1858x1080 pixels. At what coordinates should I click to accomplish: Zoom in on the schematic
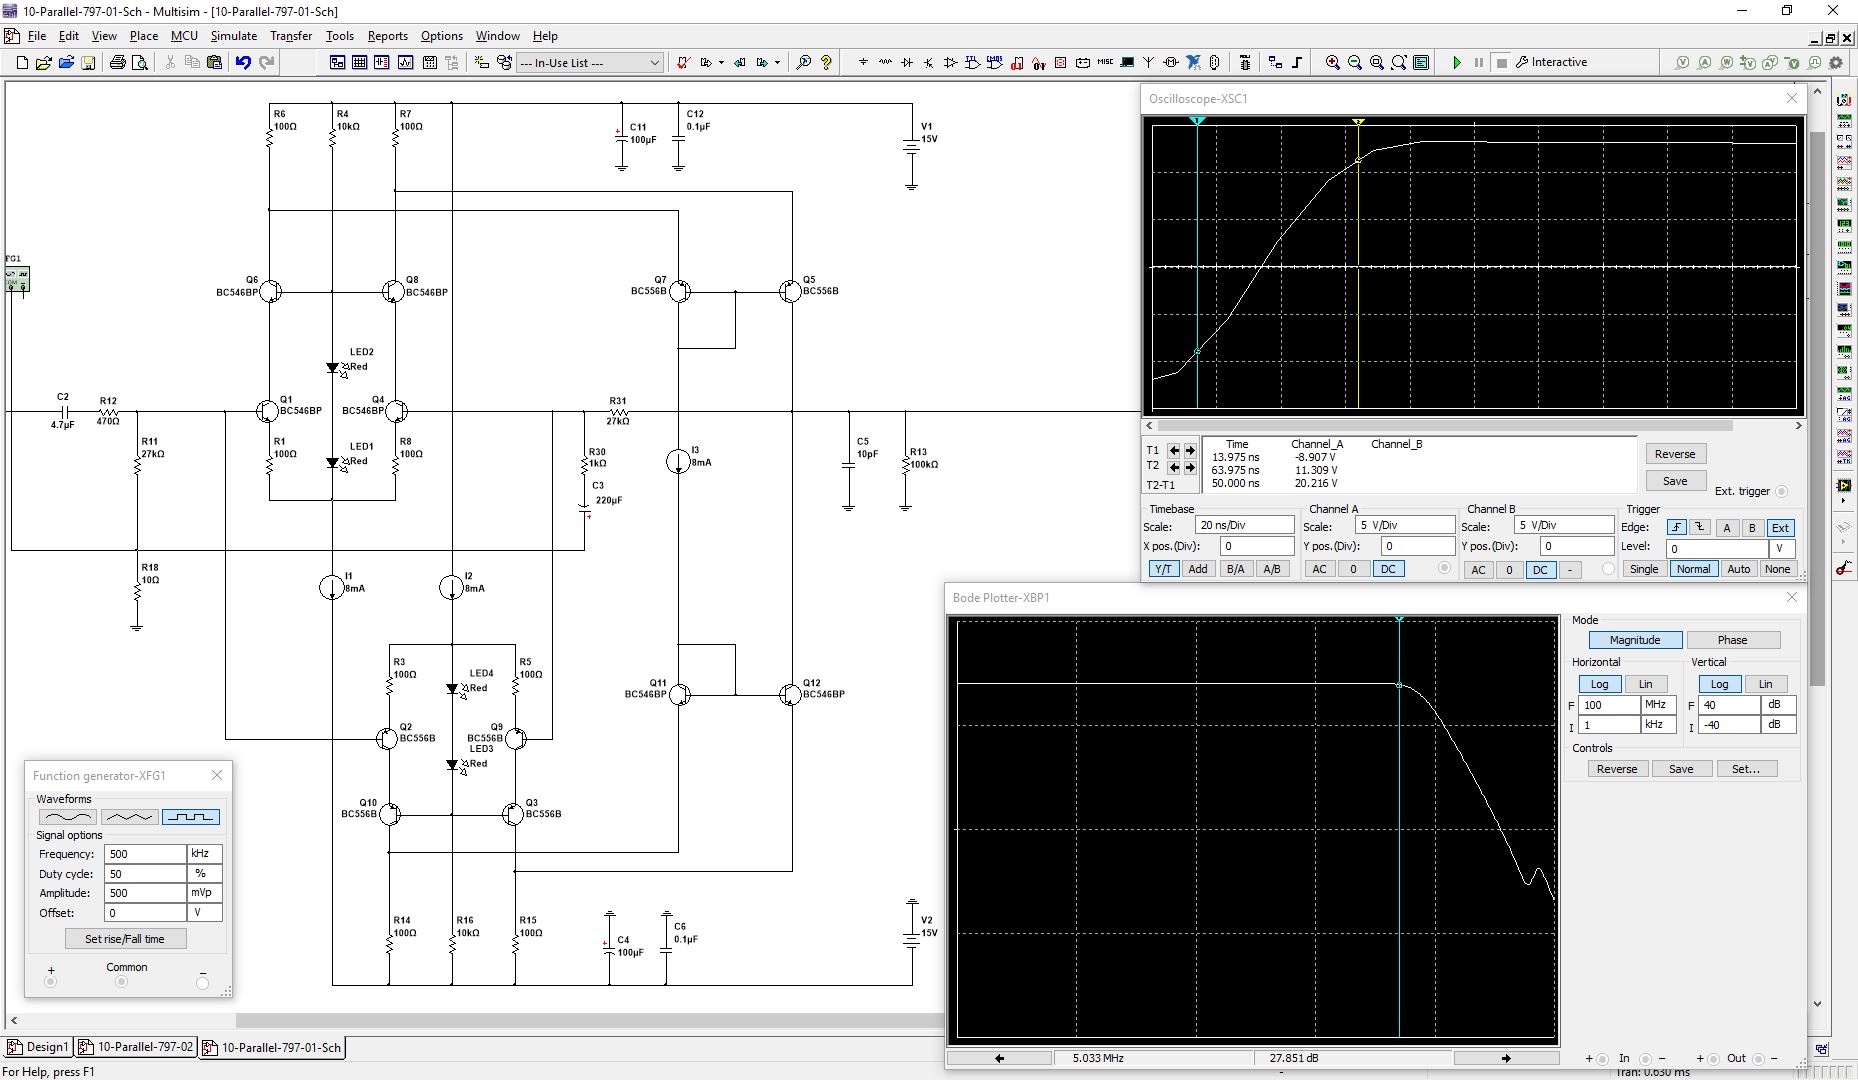tap(1333, 62)
